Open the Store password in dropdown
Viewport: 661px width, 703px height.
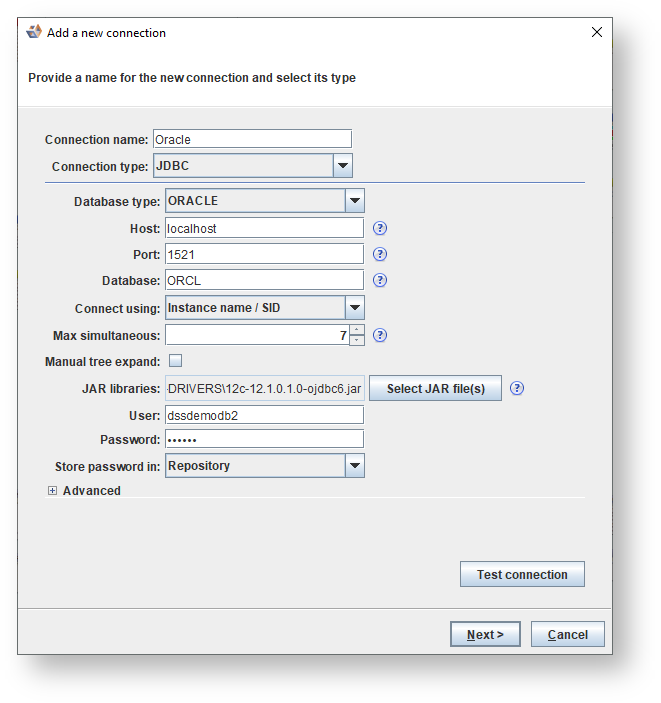(x=354, y=466)
